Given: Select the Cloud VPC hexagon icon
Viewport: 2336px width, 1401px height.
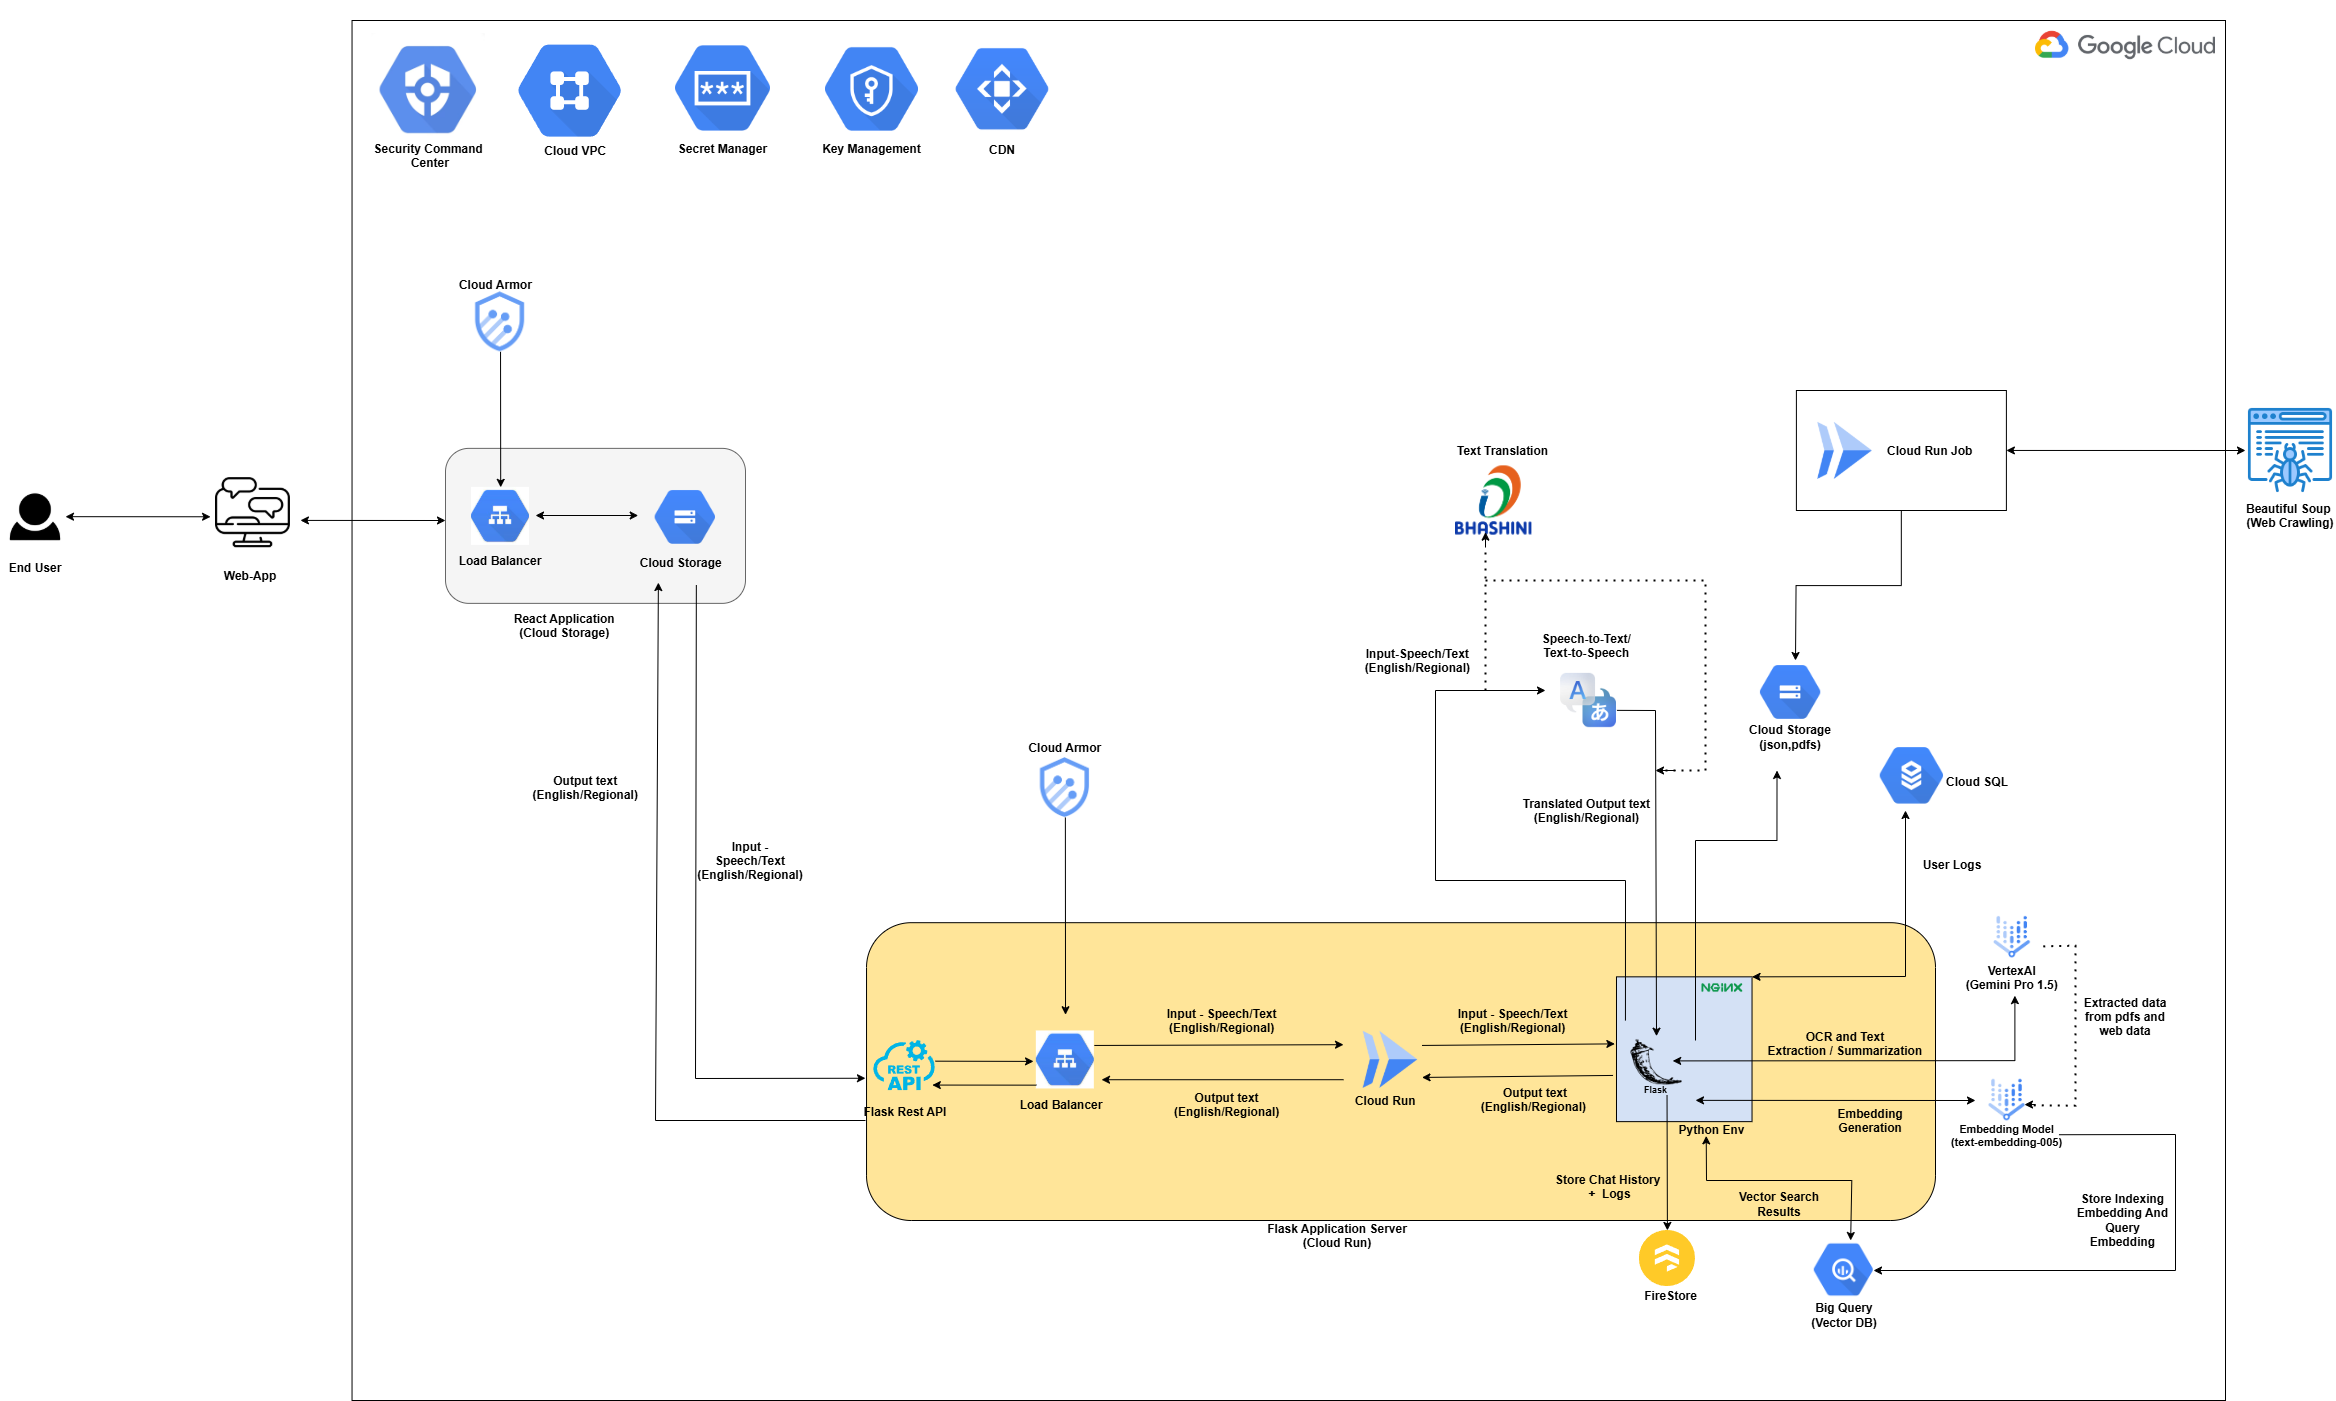Looking at the screenshot, I should [x=569, y=90].
